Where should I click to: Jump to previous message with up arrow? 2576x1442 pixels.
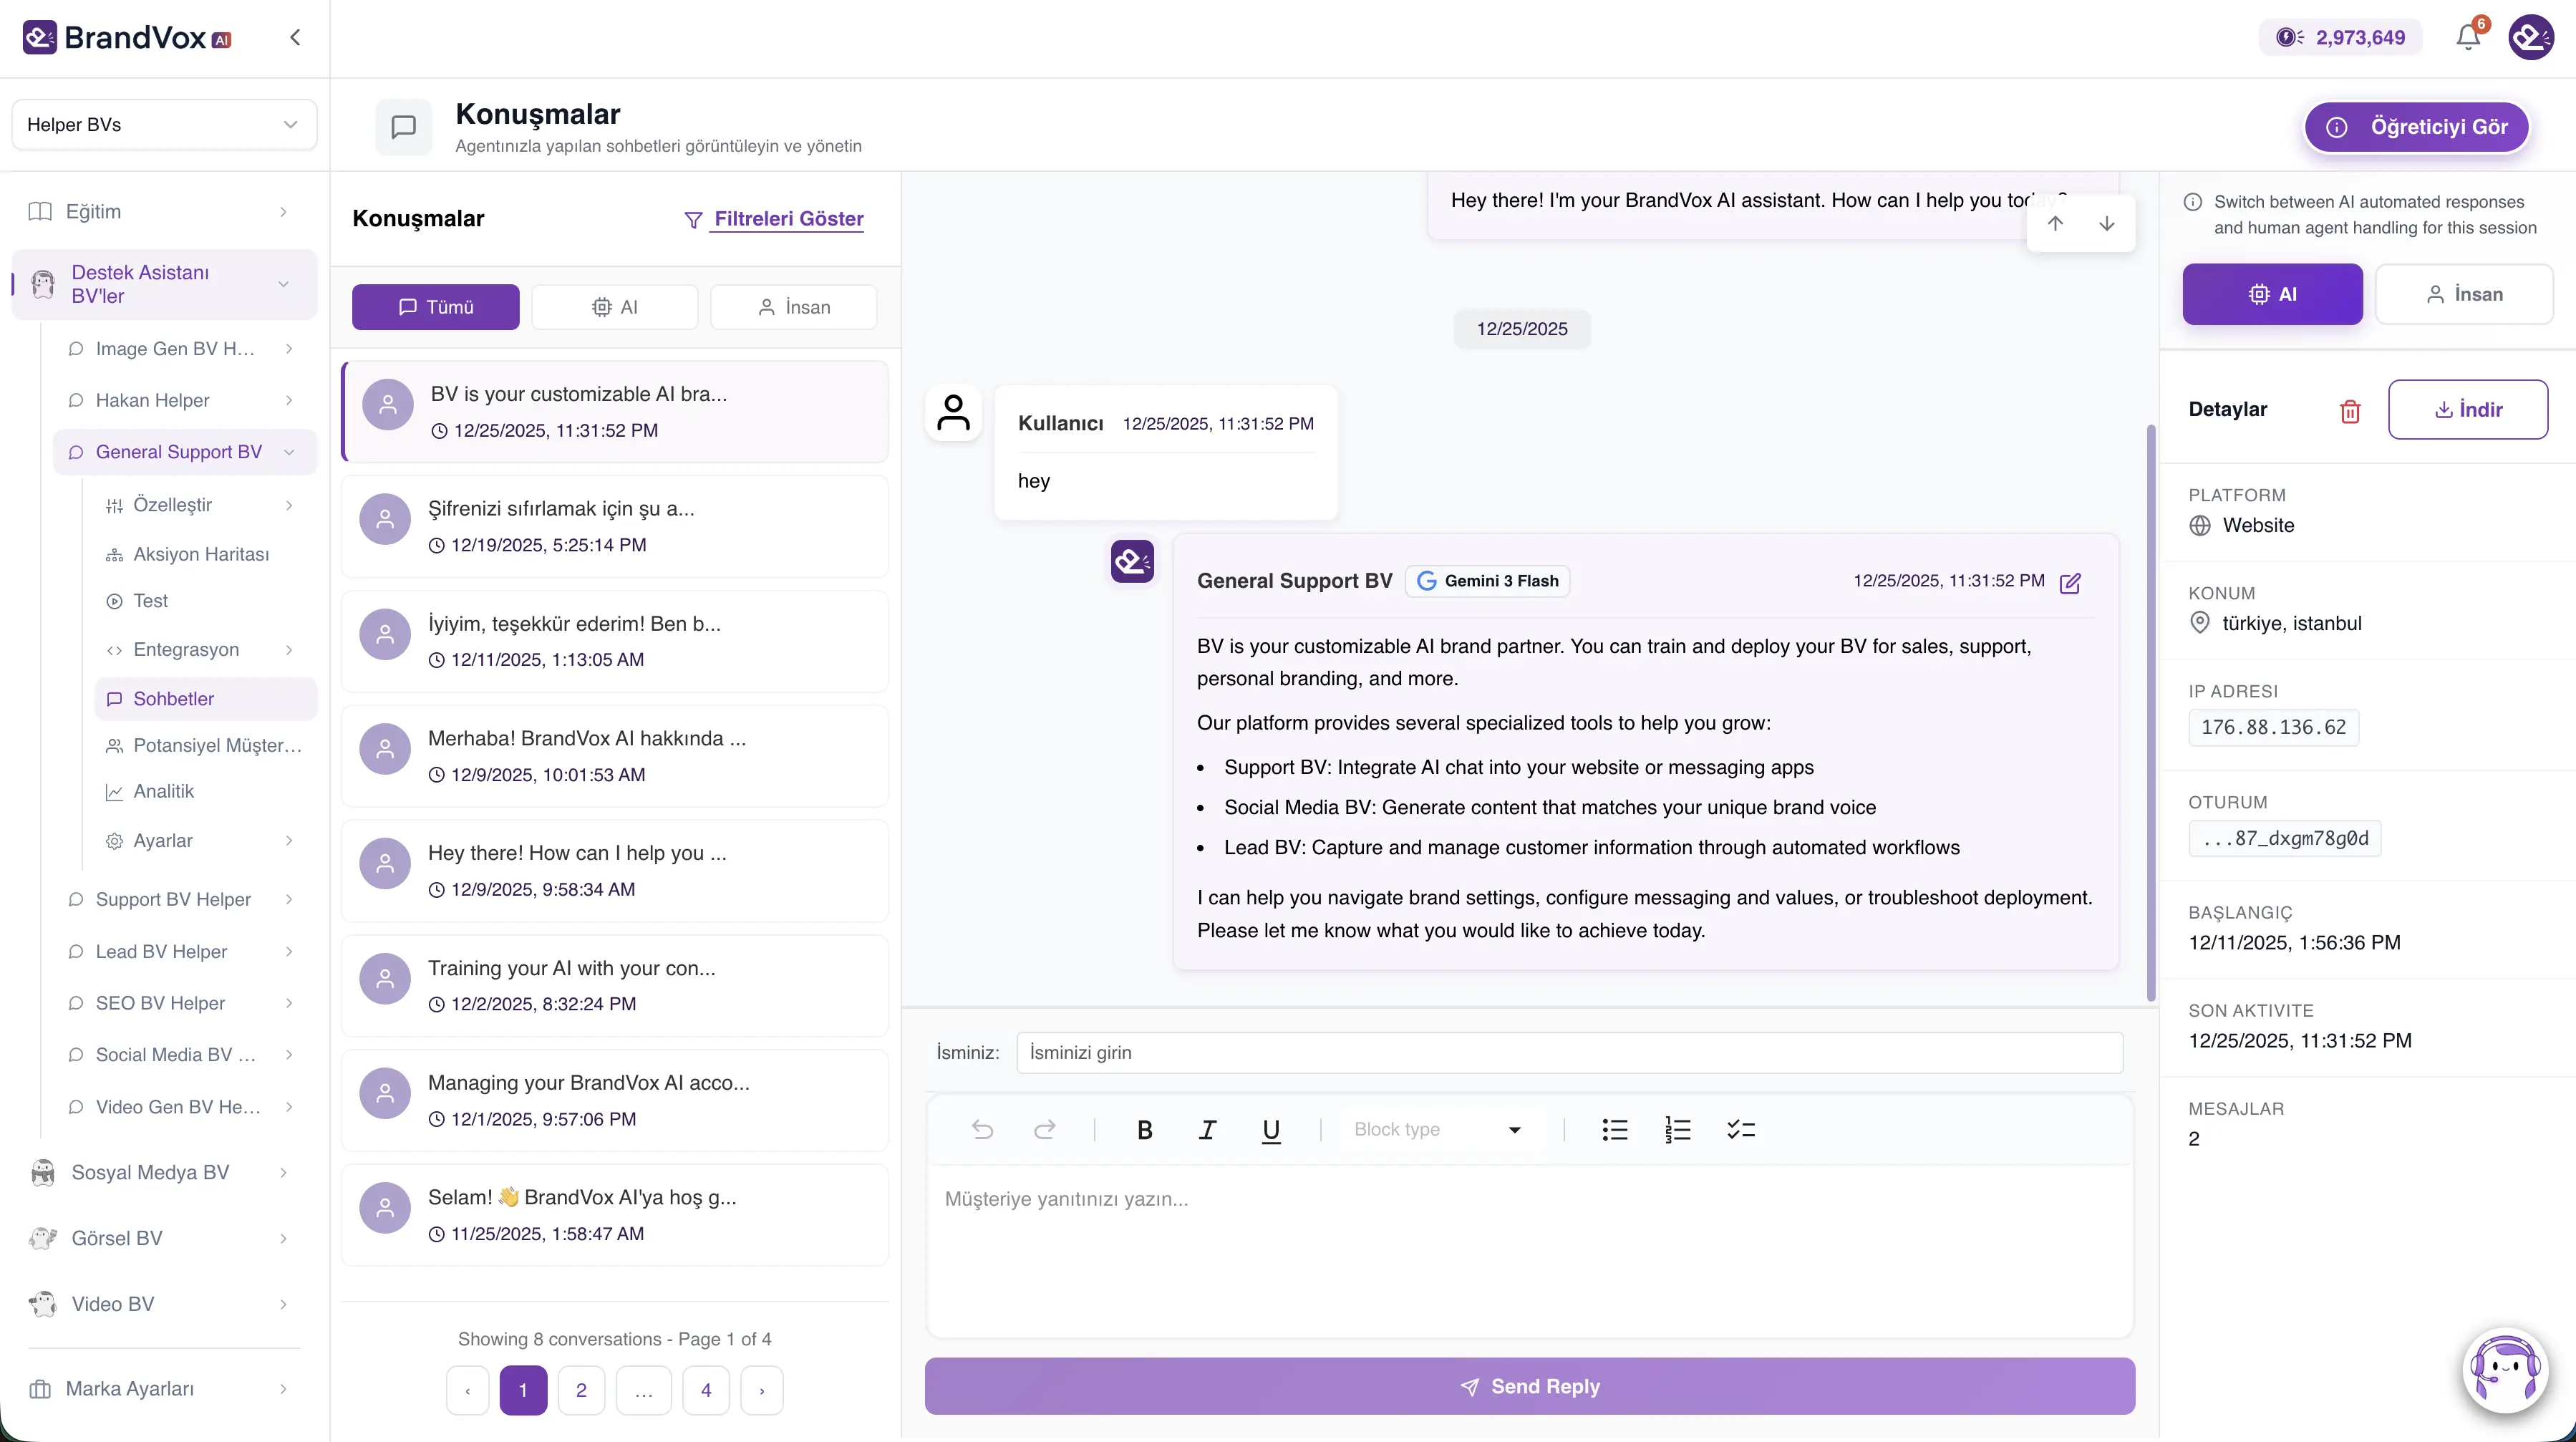[x=2055, y=223]
